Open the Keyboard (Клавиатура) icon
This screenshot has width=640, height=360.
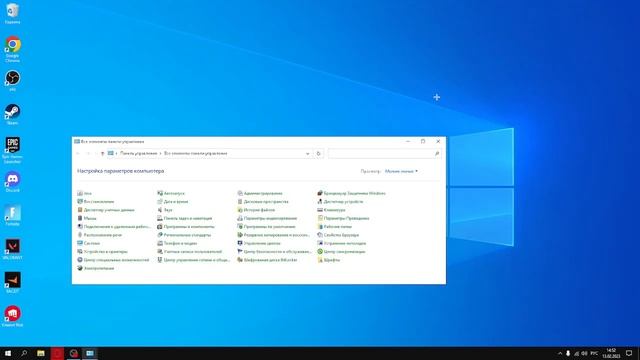point(320,210)
